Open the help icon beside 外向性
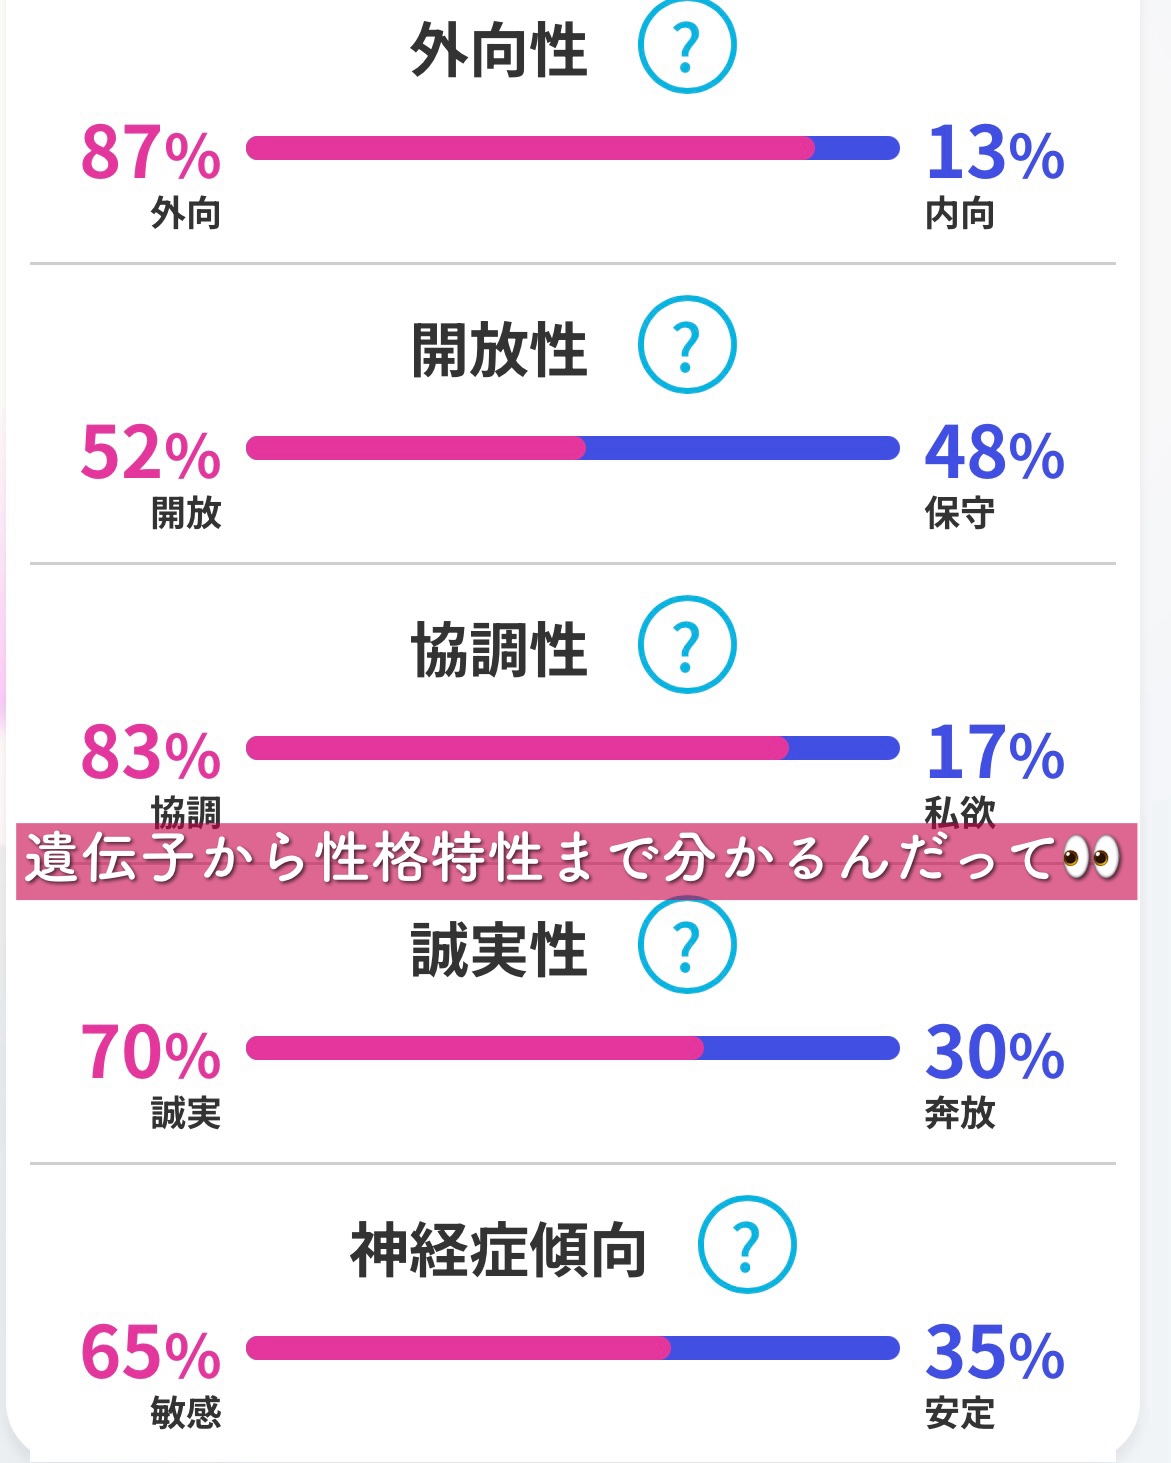Image resolution: width=1171 pixels, height=1463 pixels. [x=687, y=46]
